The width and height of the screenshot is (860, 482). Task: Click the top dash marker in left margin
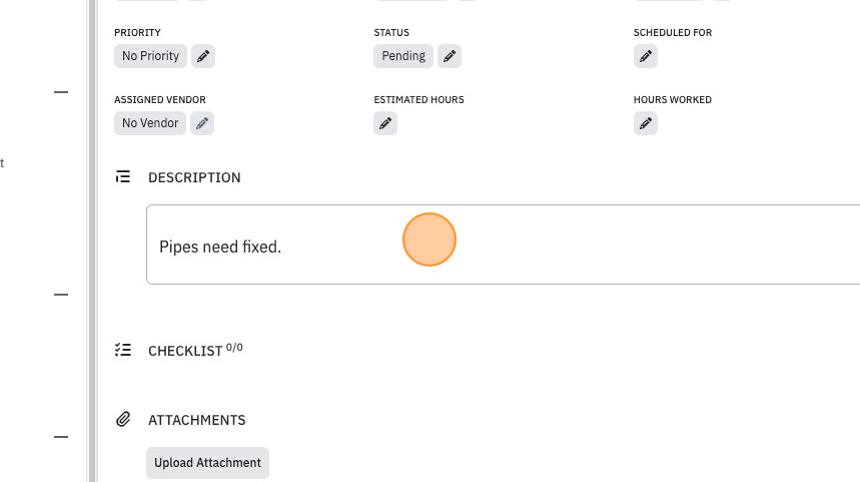(61, 92)
